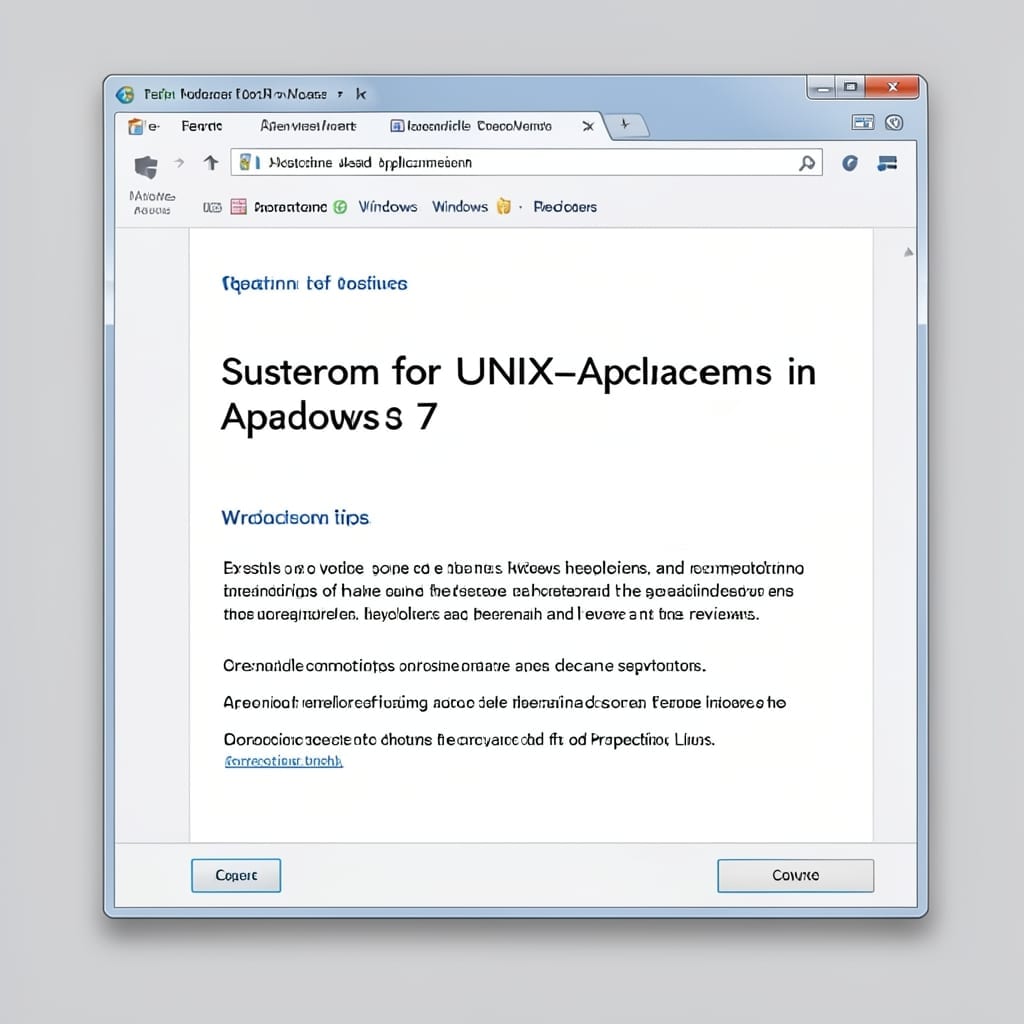This screenshot has height=1024, width=1024.
Task: Close the active tab with the X
Action: click(588, 126)
